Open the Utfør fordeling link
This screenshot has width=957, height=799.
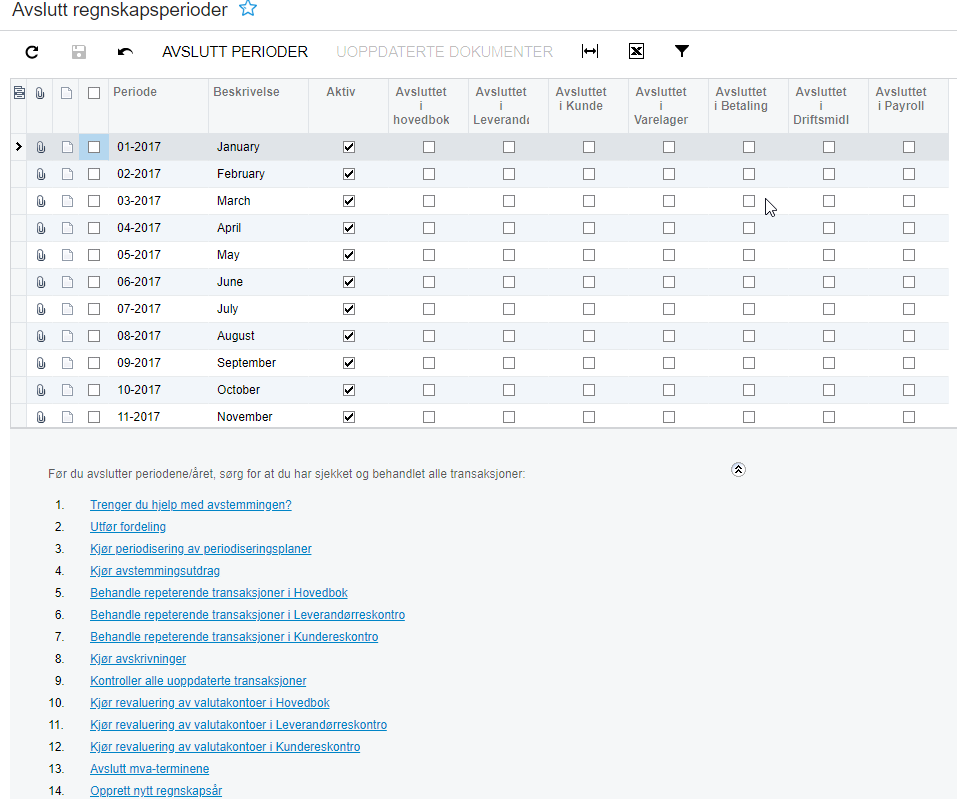pos(128,527)
